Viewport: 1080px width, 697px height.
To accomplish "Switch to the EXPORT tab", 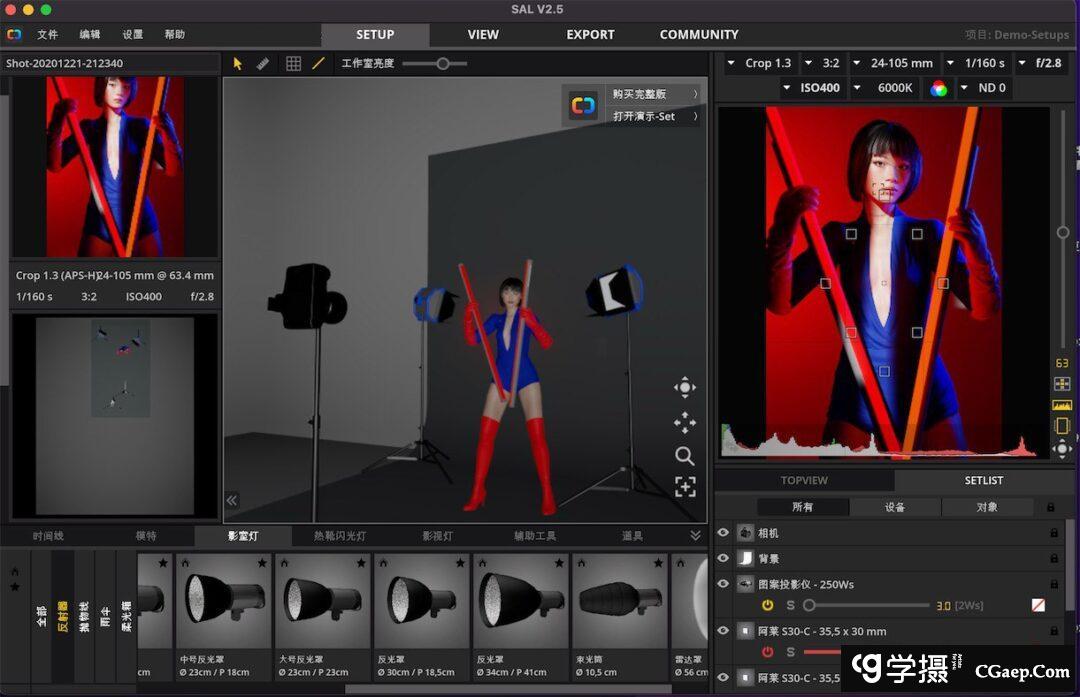I will pos(590,35).
